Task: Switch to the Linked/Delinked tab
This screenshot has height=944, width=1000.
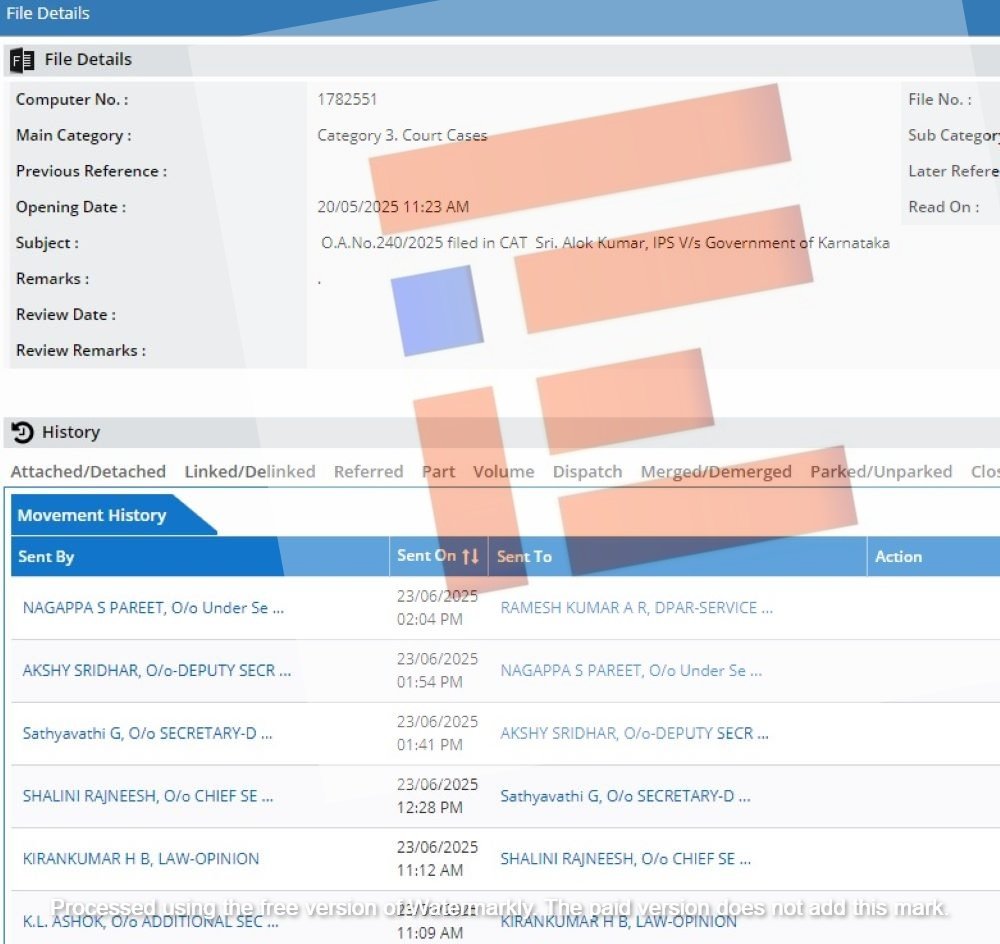Action: [x=249, y=472]
